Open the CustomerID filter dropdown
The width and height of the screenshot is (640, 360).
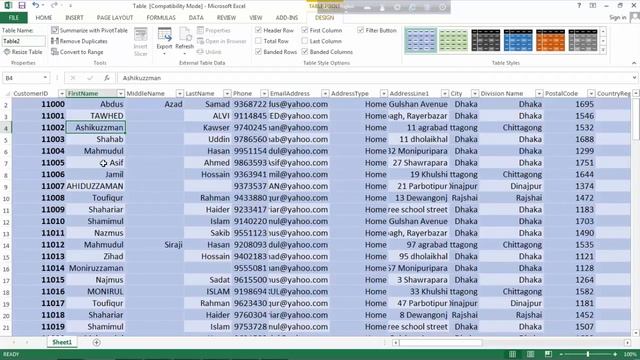61,93
